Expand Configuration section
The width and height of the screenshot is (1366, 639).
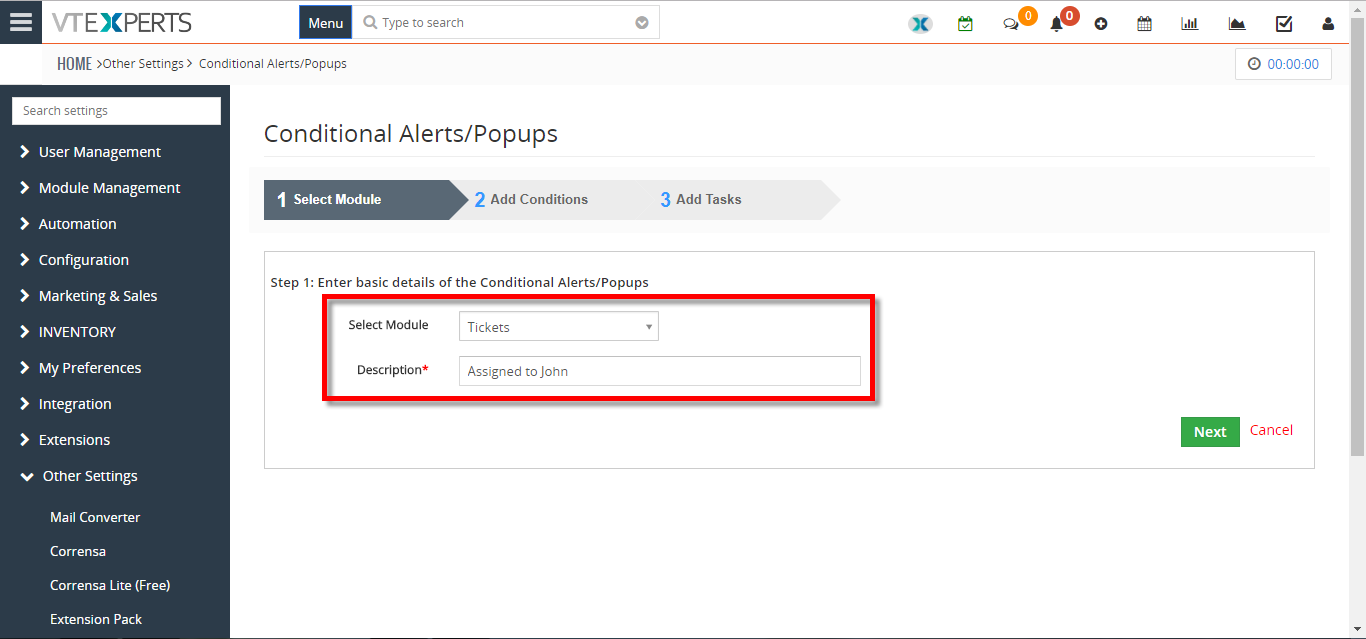pyautogui.click(x=84, y=260)
